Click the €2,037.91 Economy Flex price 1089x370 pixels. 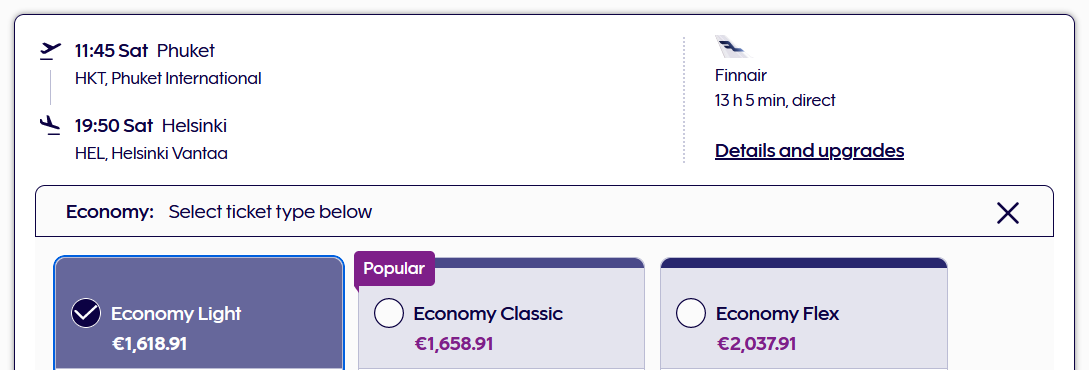[x=756, y=344]
